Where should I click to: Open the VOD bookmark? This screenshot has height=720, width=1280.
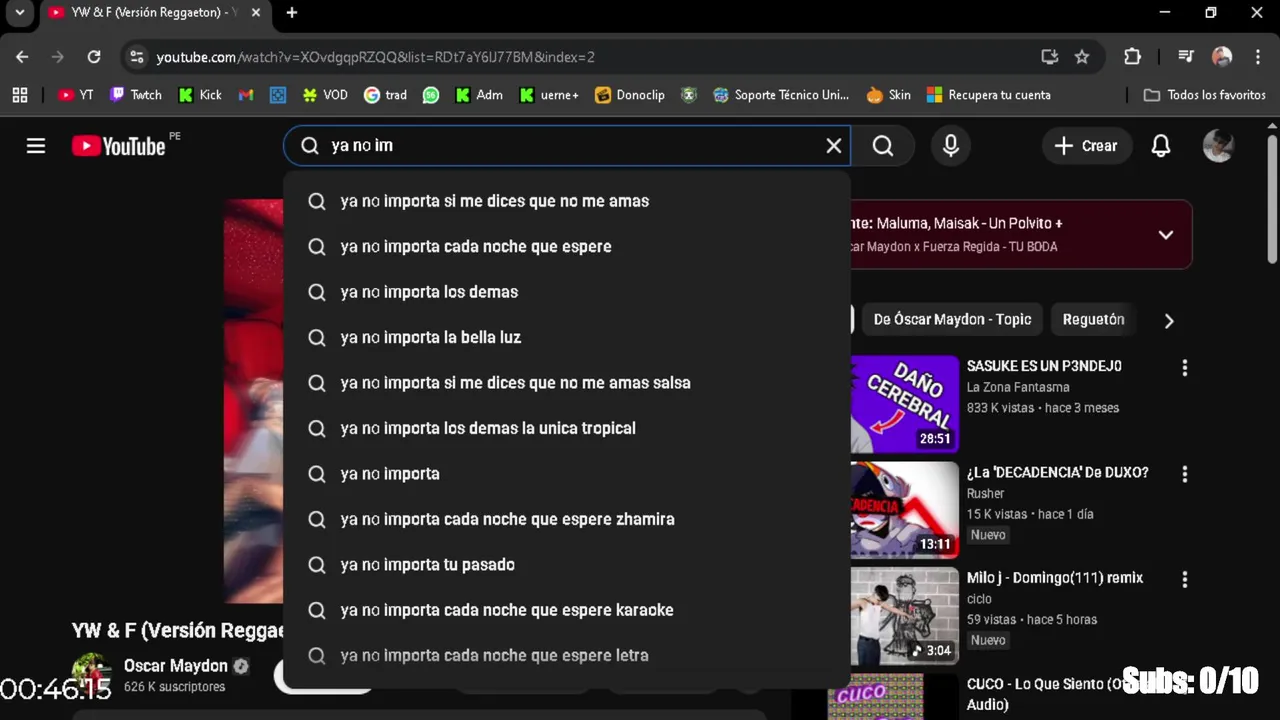pyautogui.click(x=325, y=95)
